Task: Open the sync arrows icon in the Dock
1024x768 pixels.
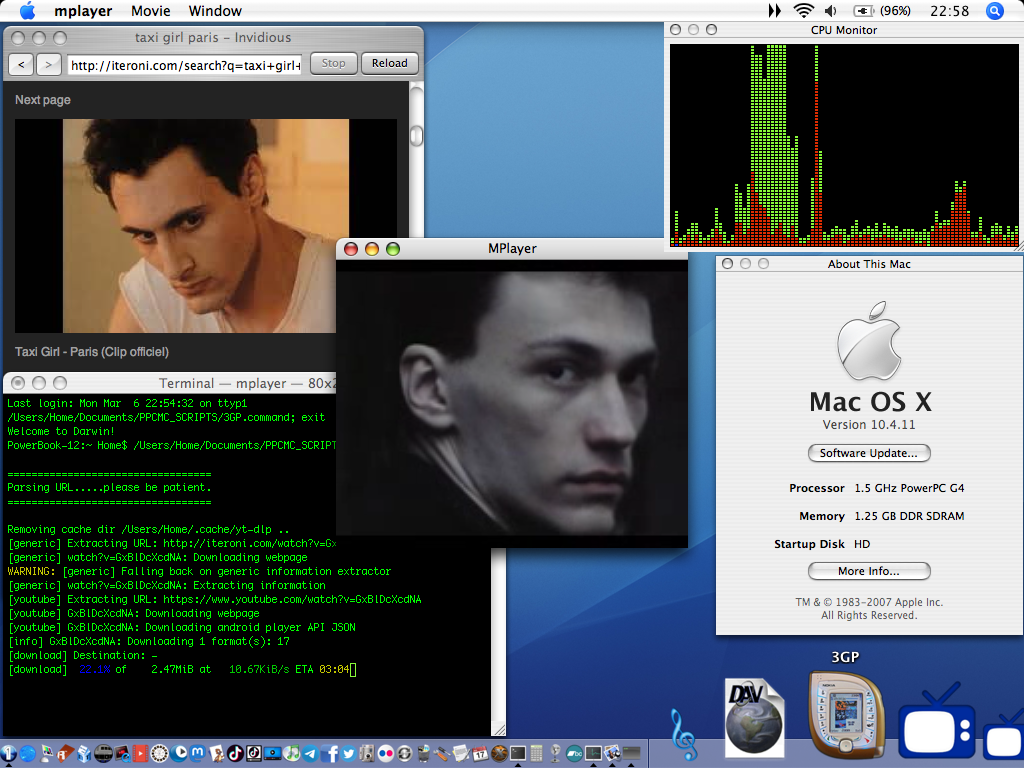Action: (404, 754)
